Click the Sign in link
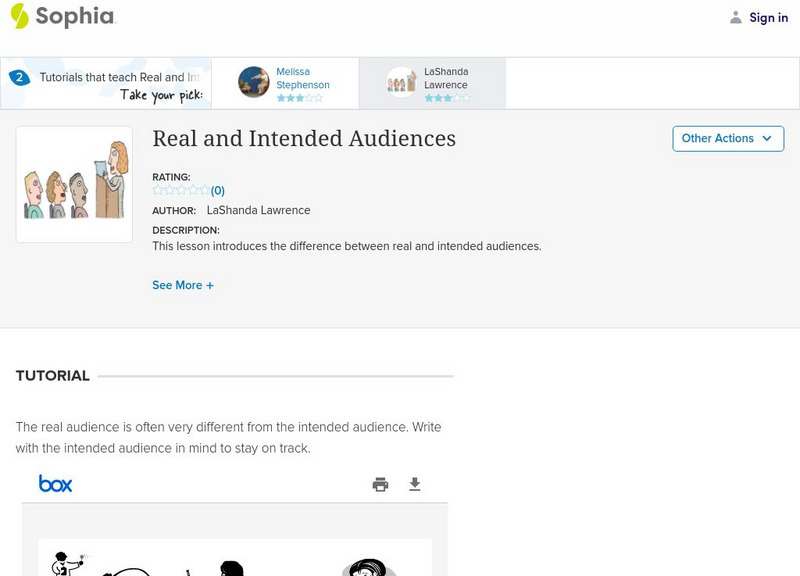800x576 pixels. 768,17
